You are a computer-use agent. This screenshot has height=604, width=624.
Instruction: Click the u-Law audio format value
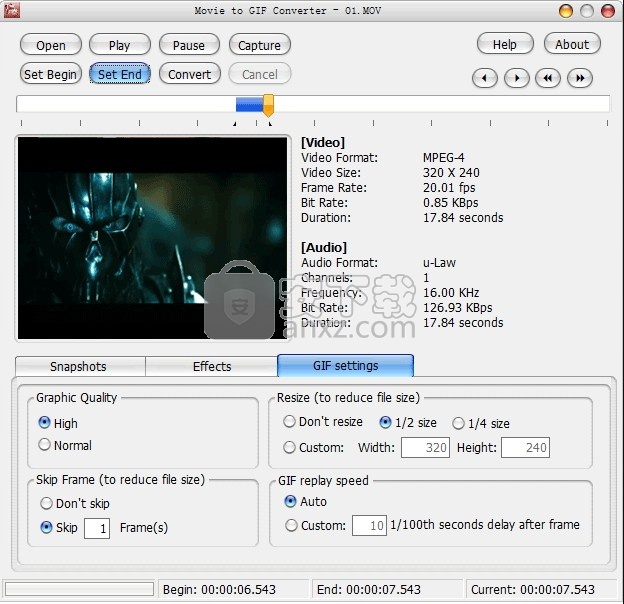(439, 263)
